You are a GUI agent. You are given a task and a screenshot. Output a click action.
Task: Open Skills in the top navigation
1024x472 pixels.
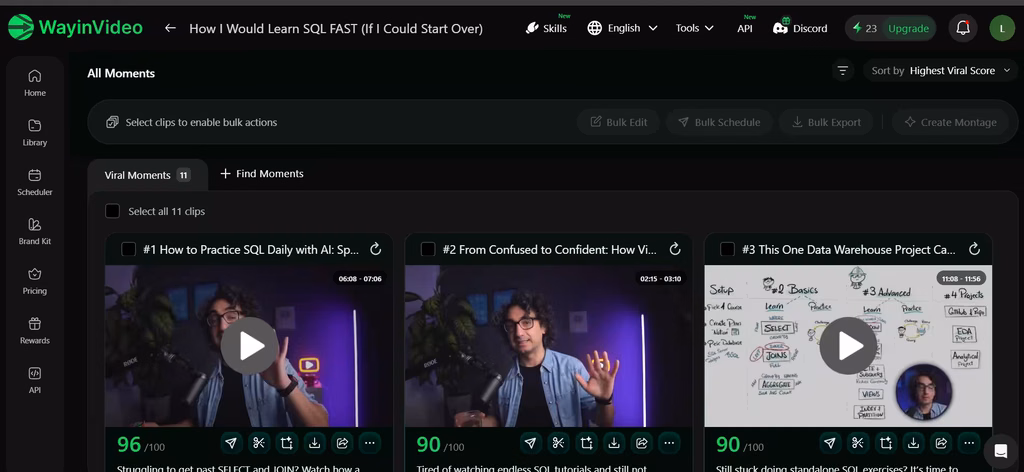click(x=547, y=28)
